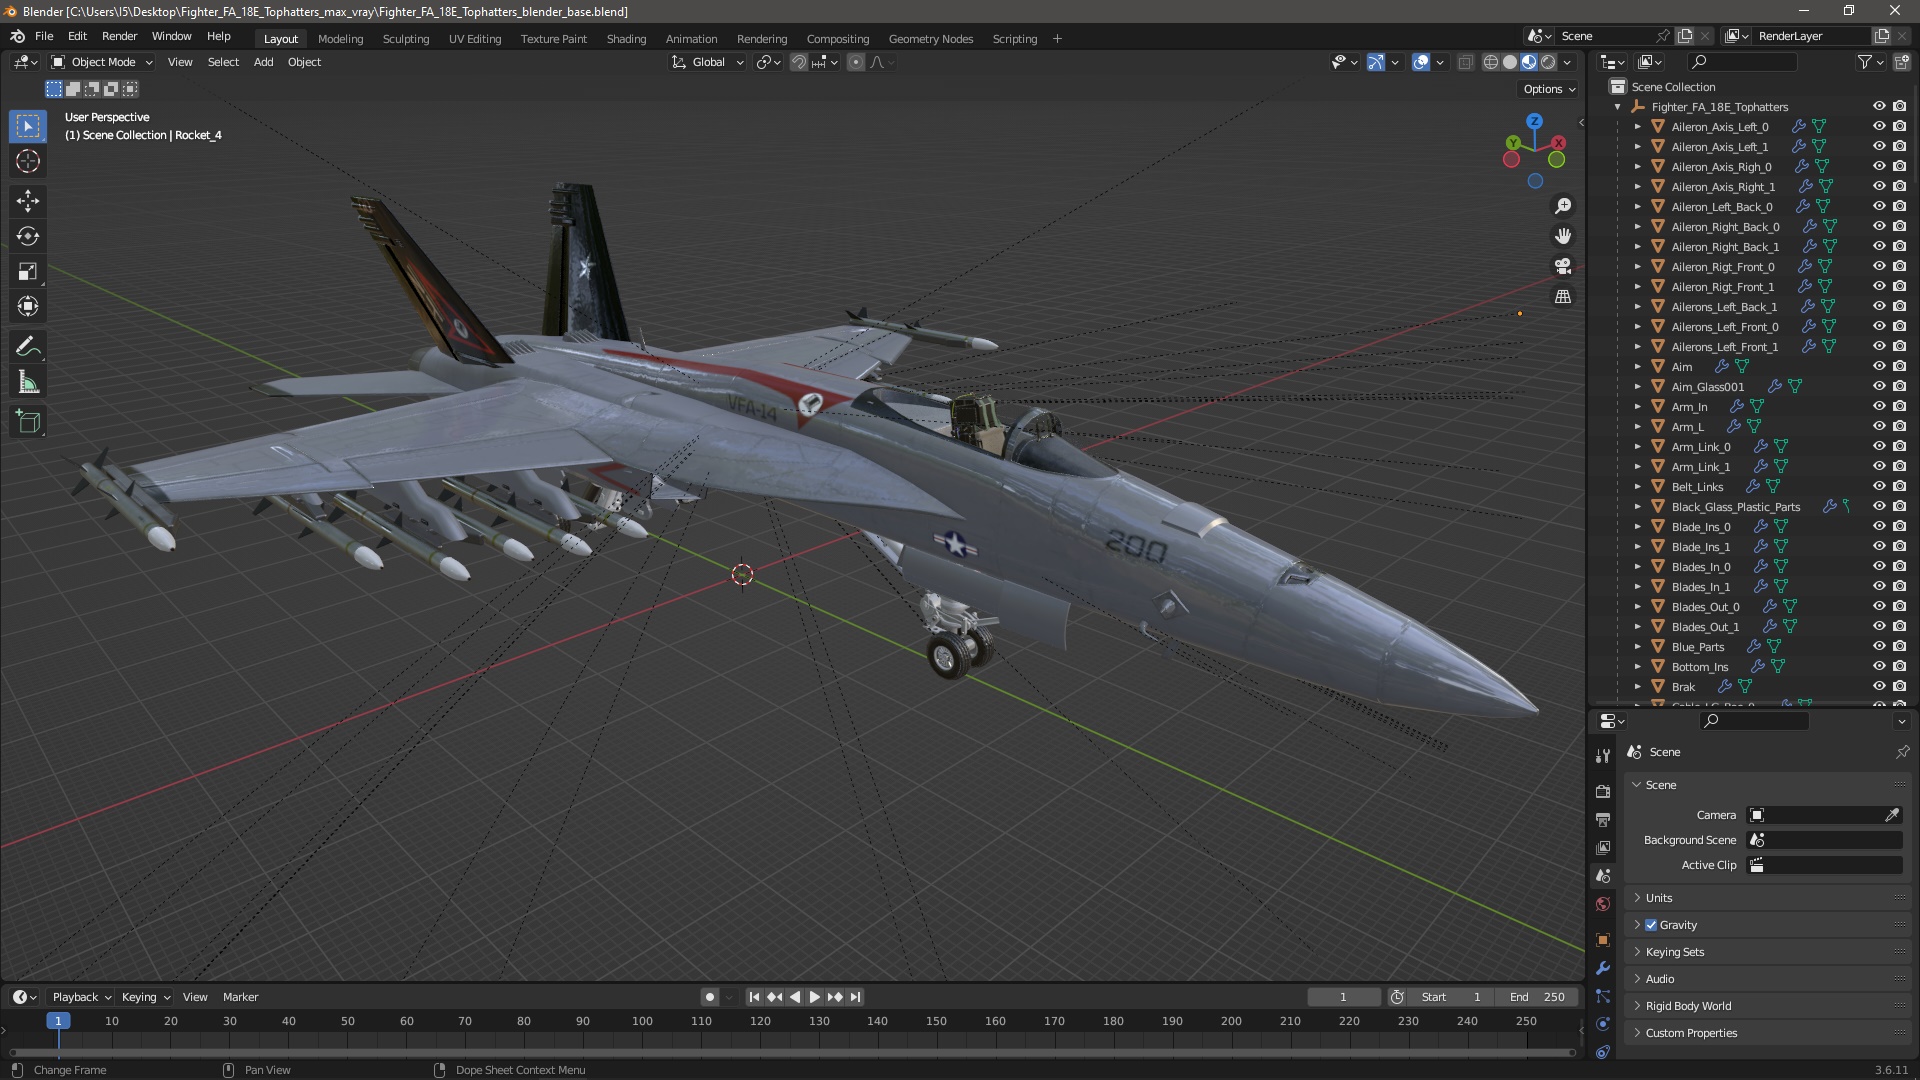The image size is (1920, 1080).
Task: Toggle viewport overlays
Action: click(1421, 62)
